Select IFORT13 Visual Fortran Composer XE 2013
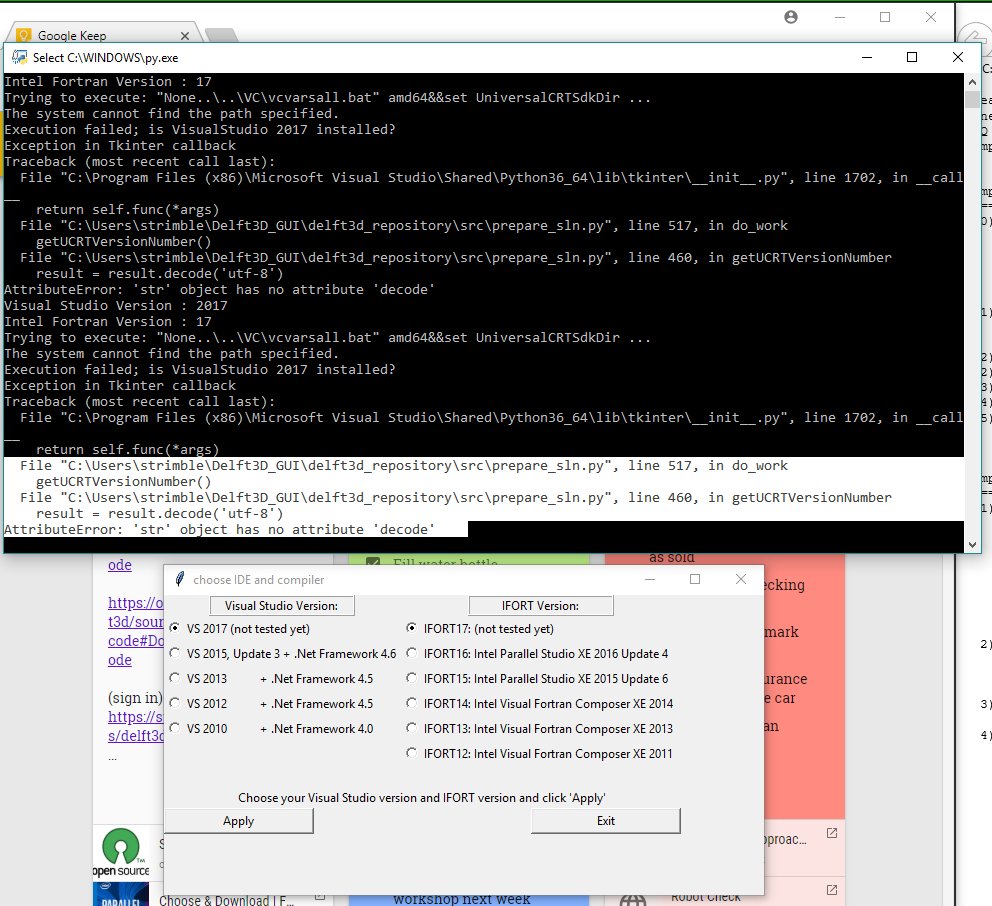Image resolution: width=992 pixels, height=906 pixels. pos(412,728)
